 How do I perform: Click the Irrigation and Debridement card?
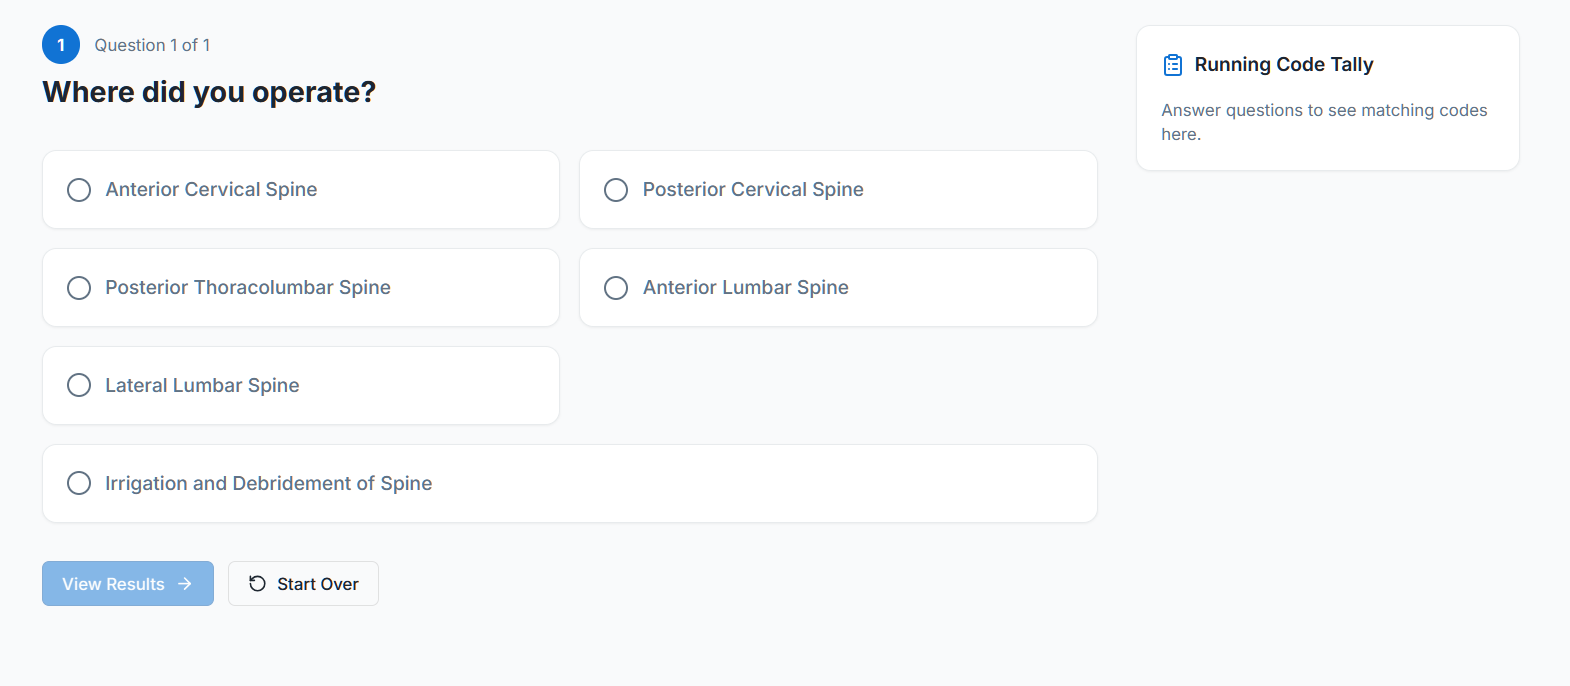[570, 483]
